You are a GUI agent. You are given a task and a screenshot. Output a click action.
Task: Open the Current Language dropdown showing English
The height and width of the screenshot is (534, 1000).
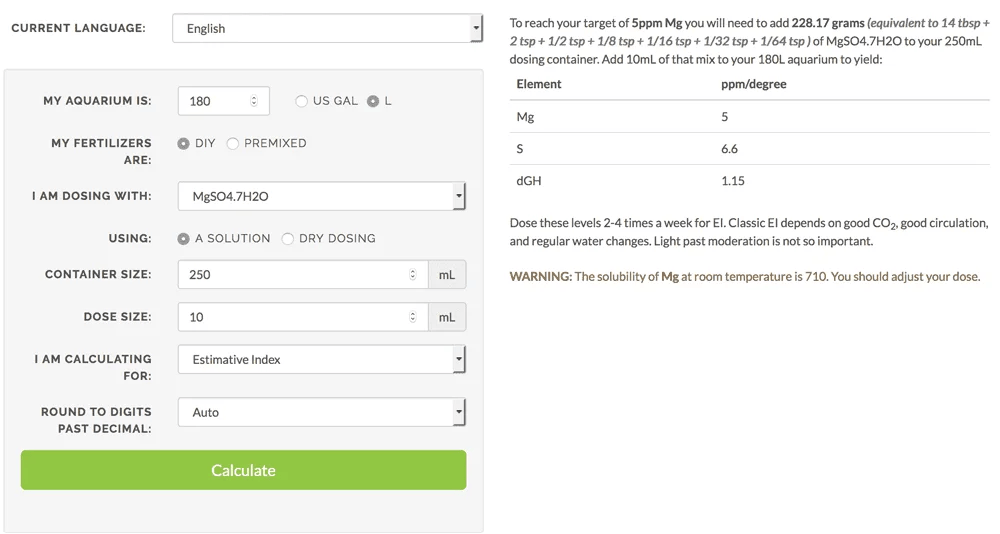pos(327,29)
